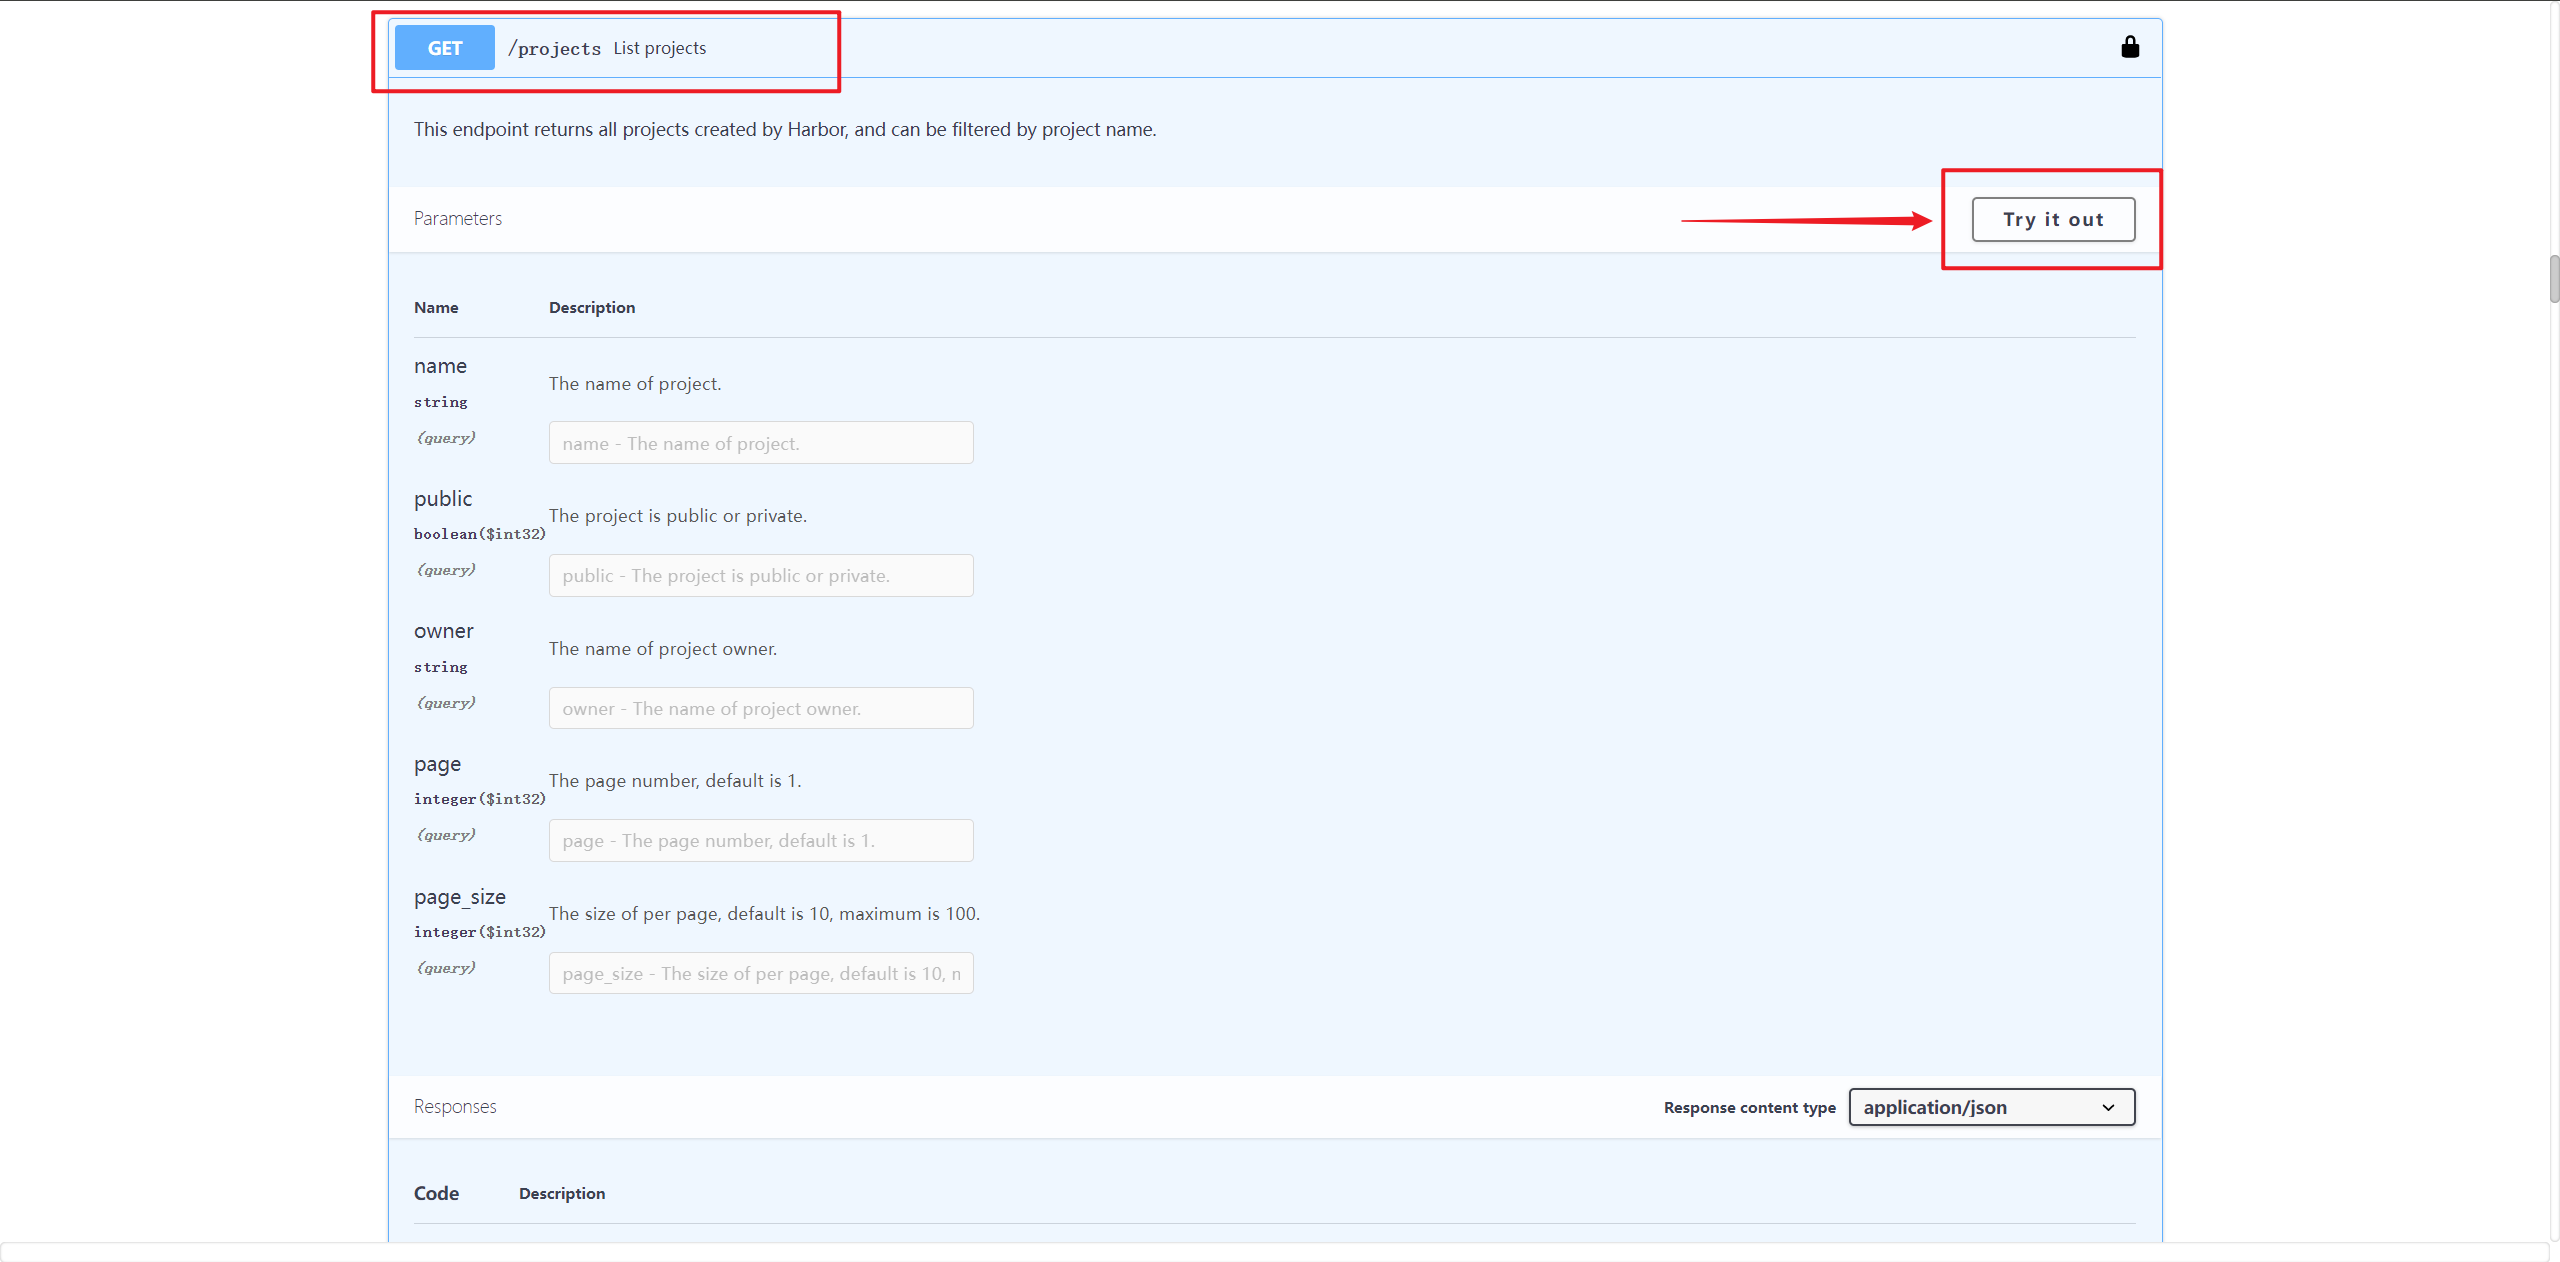The width and height of the screenshot is (2560, 1262).
Task: Click the Code column header
Action: click(x=436, y=1193)
